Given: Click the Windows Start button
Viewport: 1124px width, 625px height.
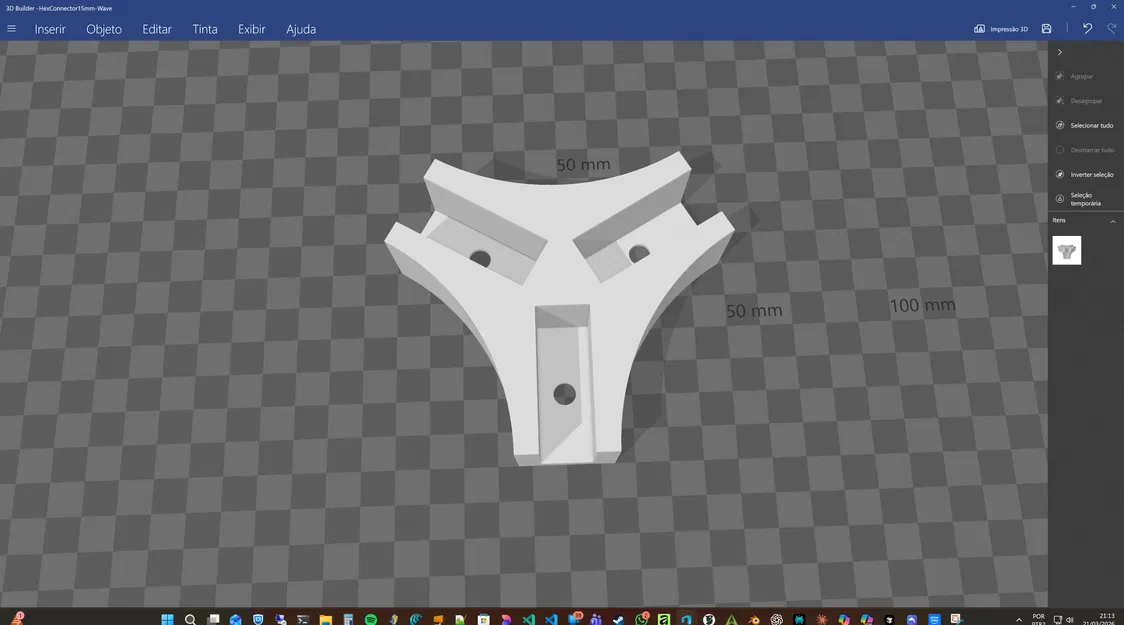Looking at the screenshot, I should [x=166, y=617].
